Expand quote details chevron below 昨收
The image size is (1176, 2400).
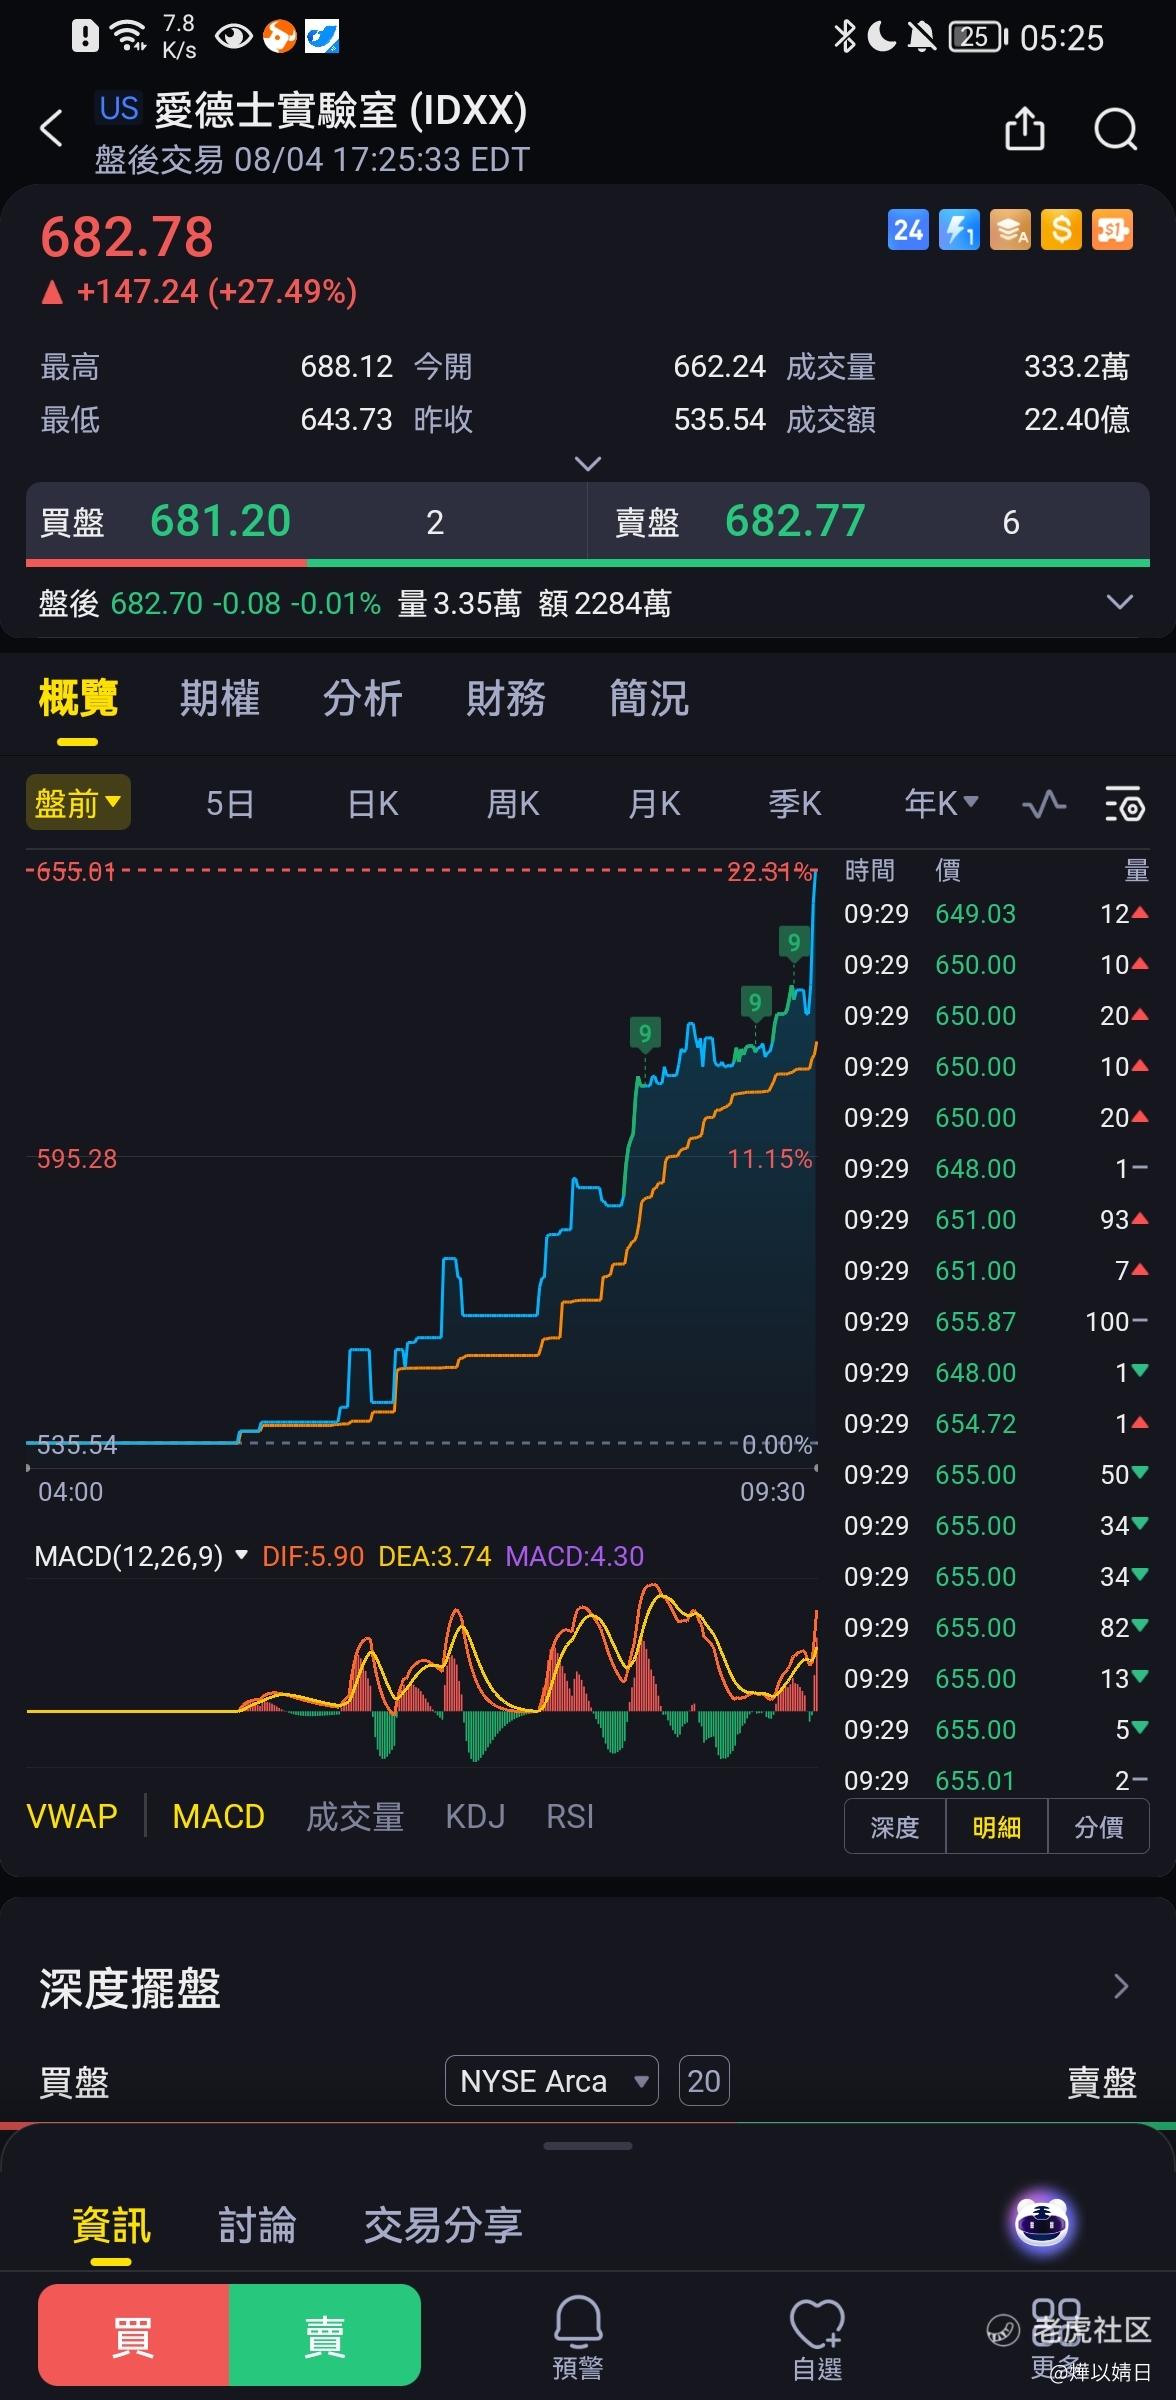(x=588, y=464)
